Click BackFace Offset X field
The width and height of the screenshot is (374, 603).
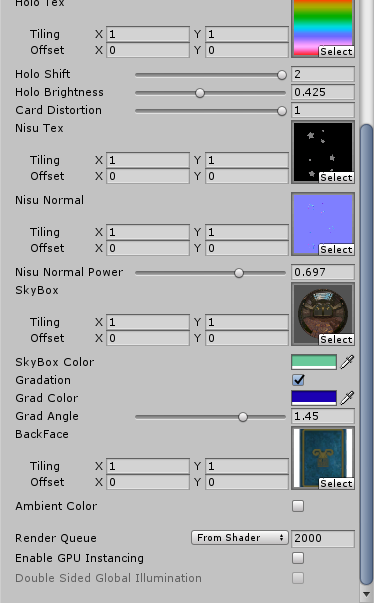pyautogui.click(x=148, y=482)
